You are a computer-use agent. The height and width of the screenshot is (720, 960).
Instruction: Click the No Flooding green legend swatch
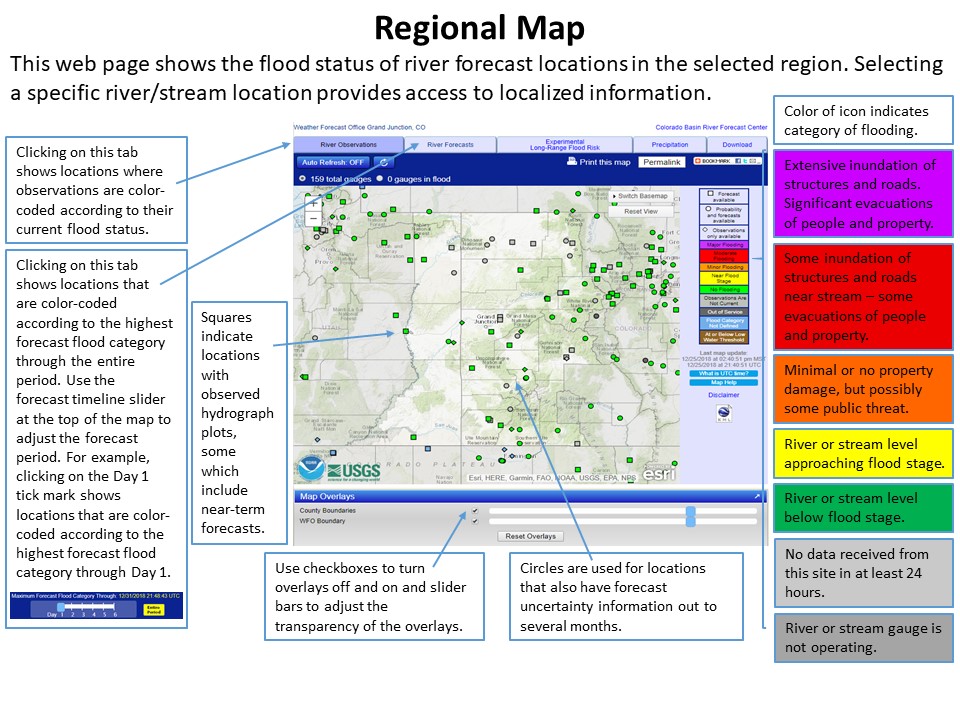(724, 290)
